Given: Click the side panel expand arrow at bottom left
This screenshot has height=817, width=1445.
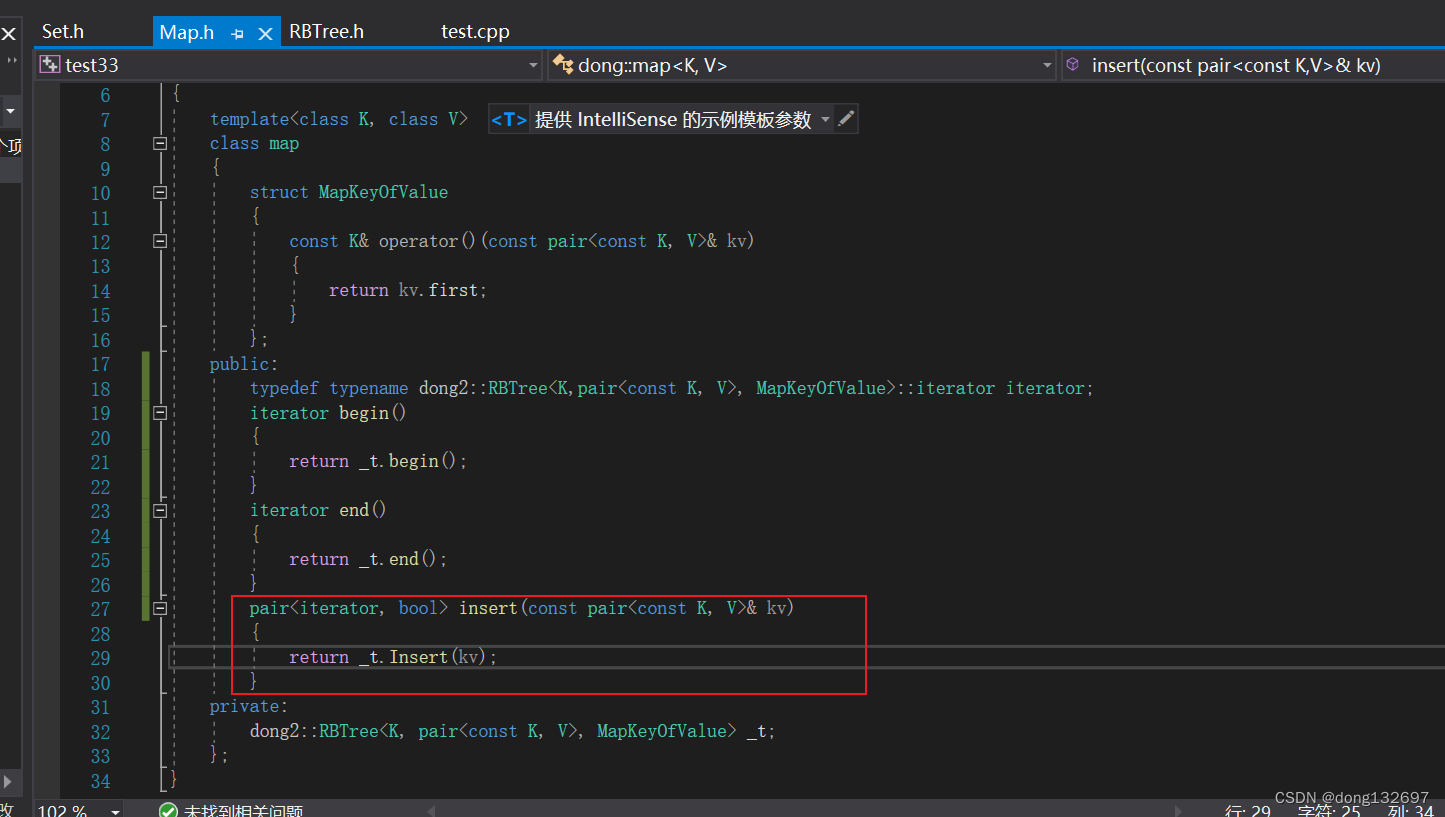Looking at the screenshot, I should pos(7,781).
